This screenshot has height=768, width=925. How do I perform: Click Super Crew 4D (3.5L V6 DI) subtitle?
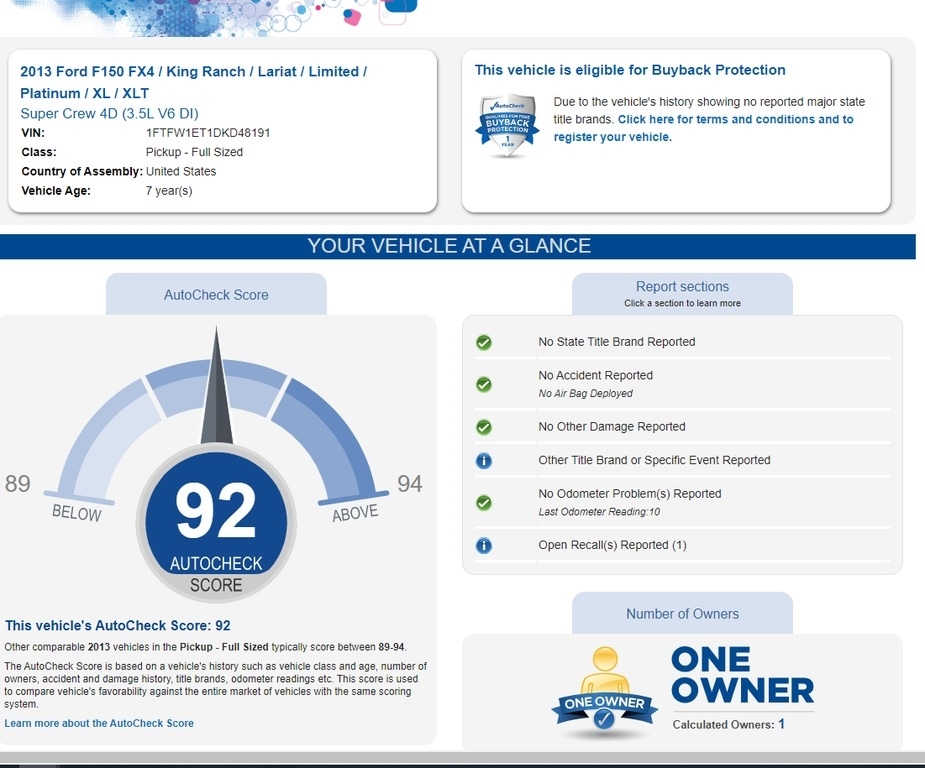point(109,114)
